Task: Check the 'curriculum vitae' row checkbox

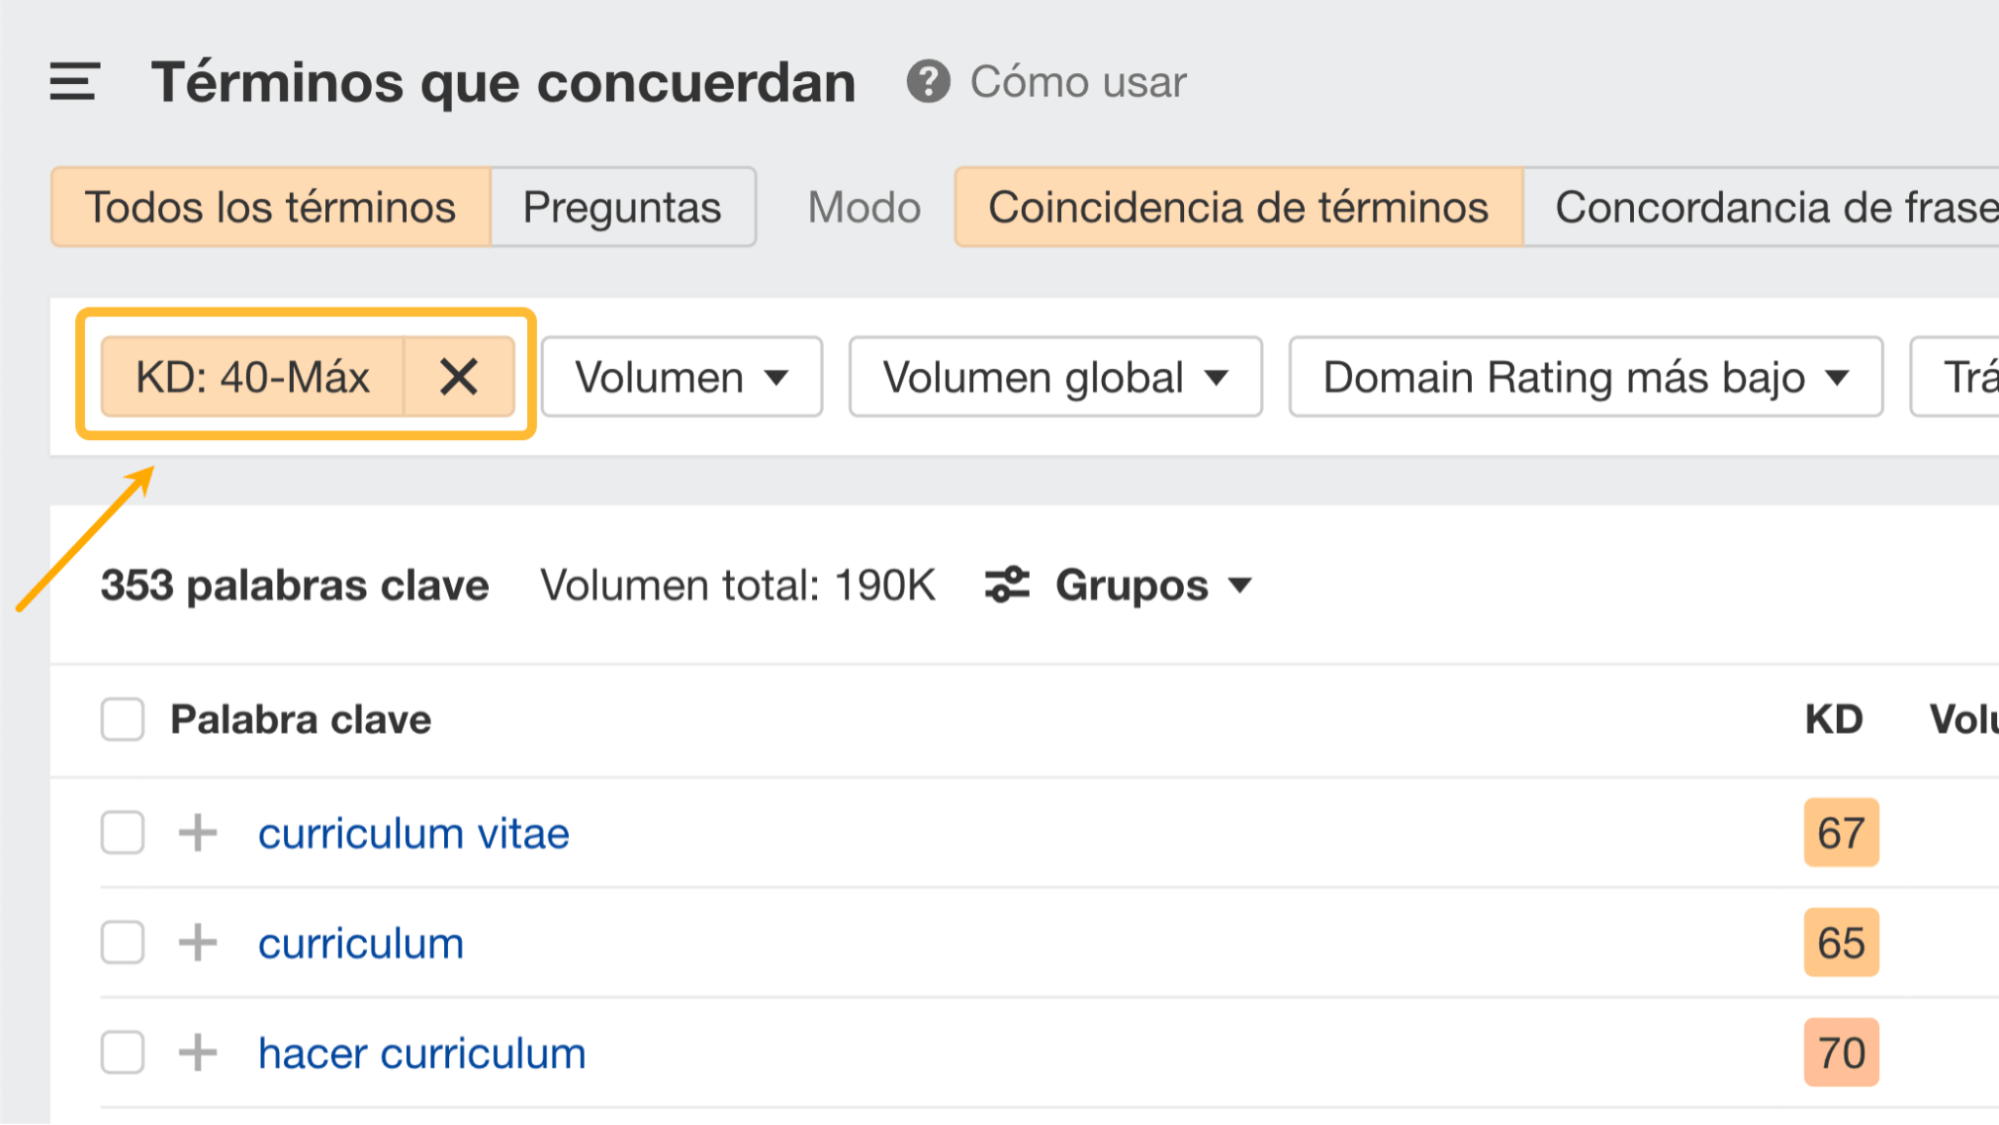Action: pos(121,832)
